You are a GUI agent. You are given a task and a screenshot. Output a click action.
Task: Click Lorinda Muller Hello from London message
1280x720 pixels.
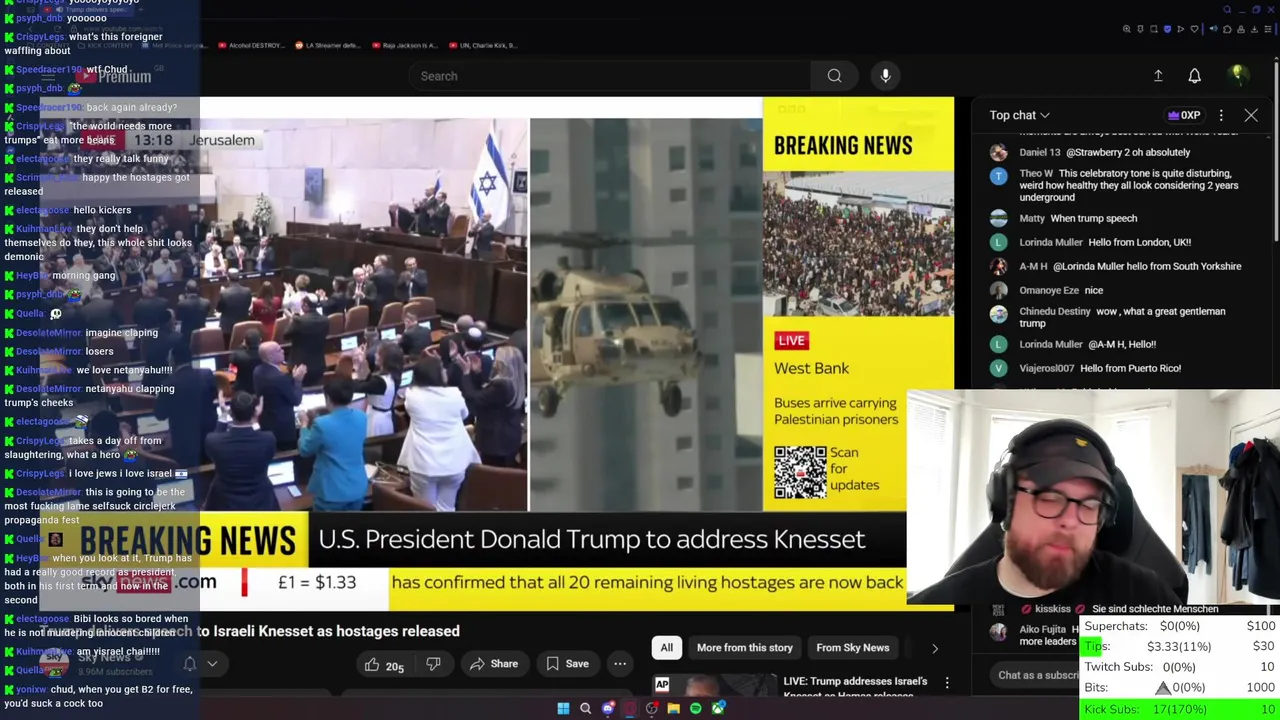pos(1105,242)
